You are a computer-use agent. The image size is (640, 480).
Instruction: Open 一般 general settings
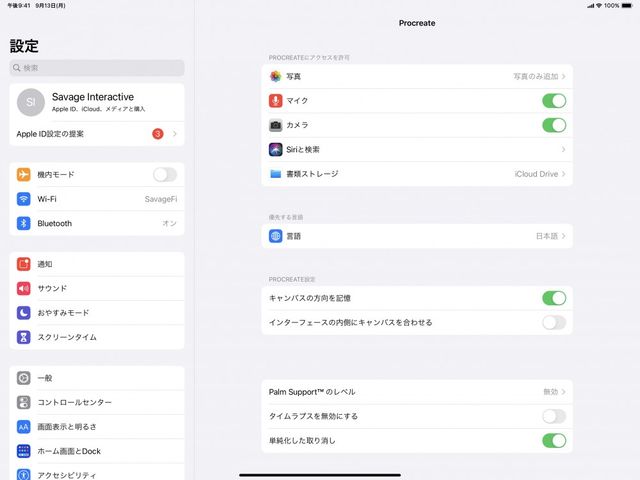click(97, 378)
